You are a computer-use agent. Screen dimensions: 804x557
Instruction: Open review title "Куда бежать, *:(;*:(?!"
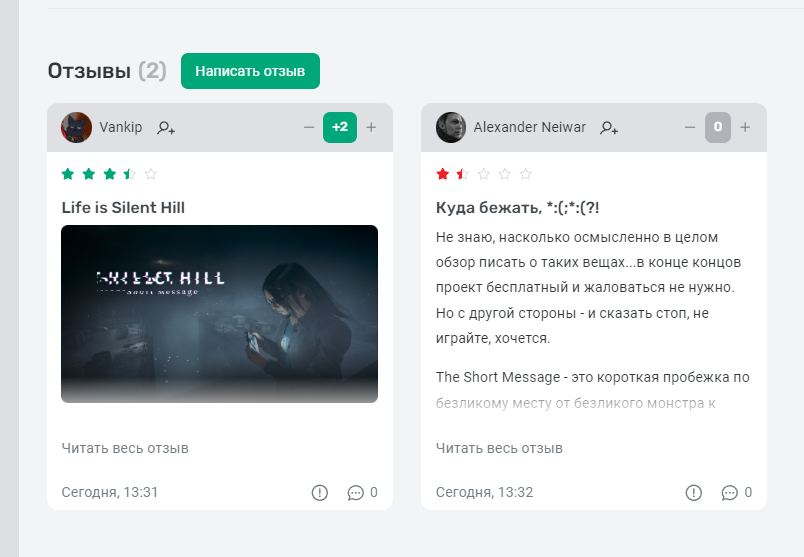tap(517, 208)
